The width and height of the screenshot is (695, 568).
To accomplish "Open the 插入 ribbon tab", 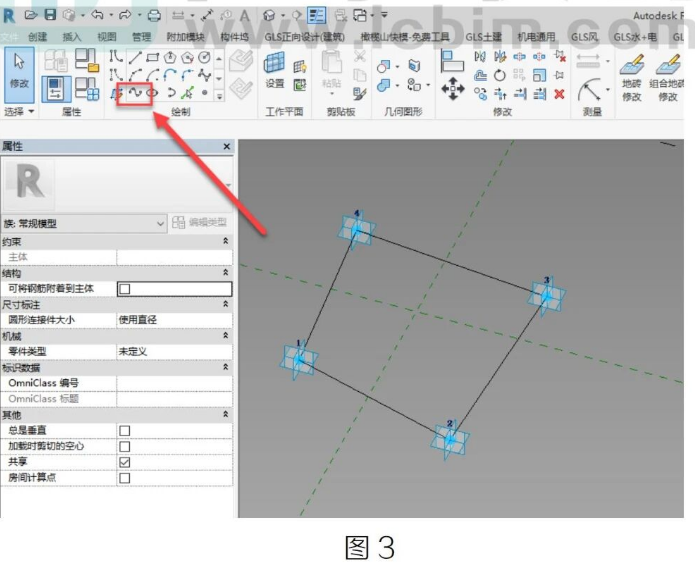I will [72, 37].
